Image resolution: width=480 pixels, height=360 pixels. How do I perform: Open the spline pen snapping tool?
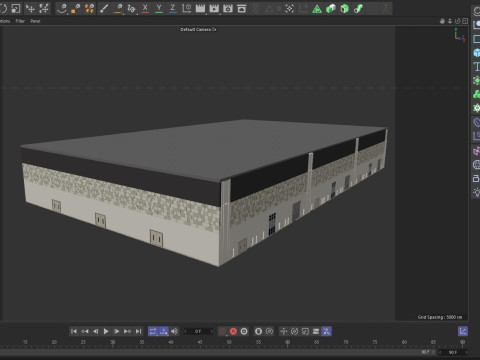click(x=62, y=8)
